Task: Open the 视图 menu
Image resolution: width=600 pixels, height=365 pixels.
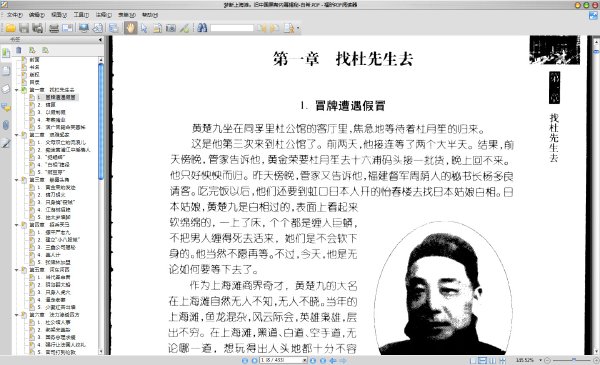Action: pos(59,15)
